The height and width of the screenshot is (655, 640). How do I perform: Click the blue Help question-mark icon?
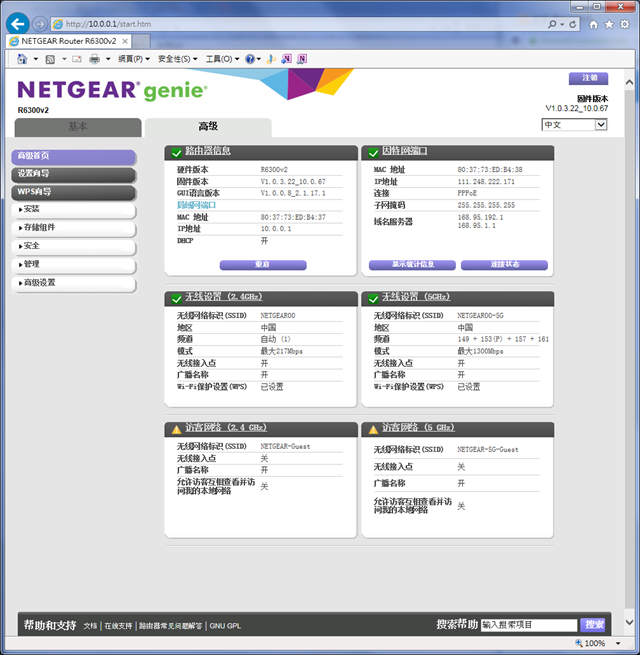[250, 59]
